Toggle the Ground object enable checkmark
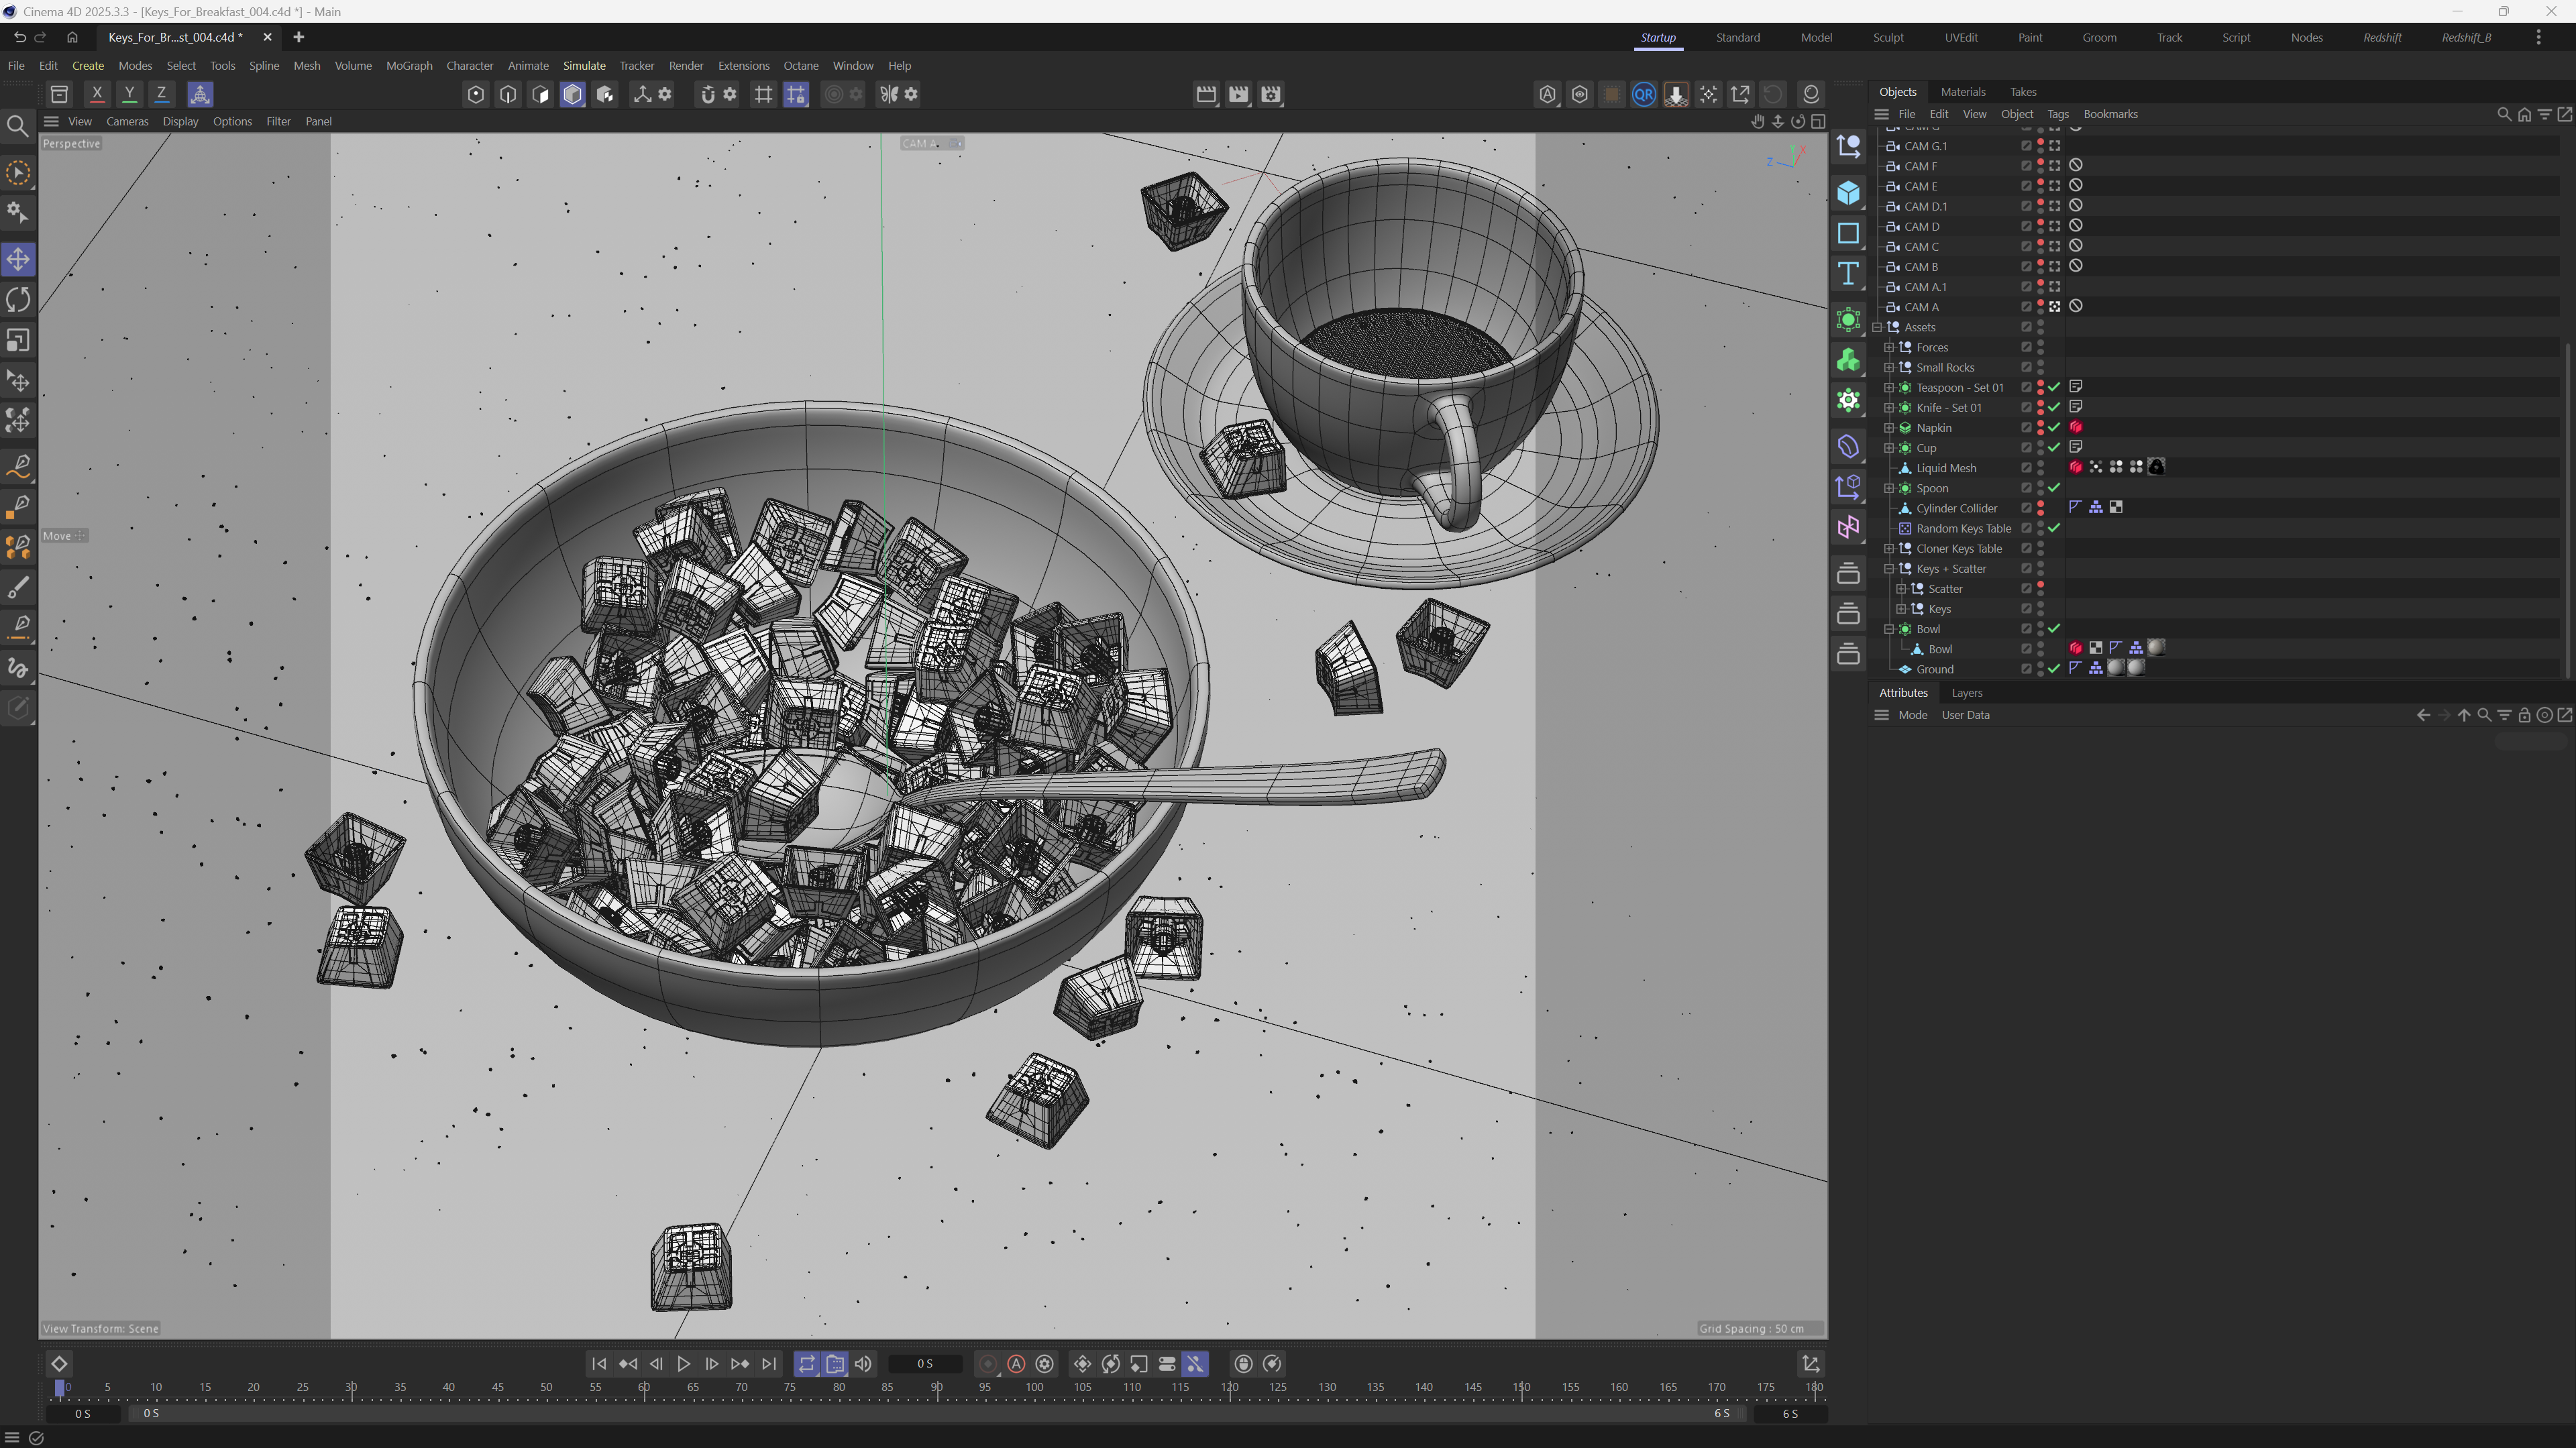Viewport: 2576px width, 1448px height. coord(2054,669)
